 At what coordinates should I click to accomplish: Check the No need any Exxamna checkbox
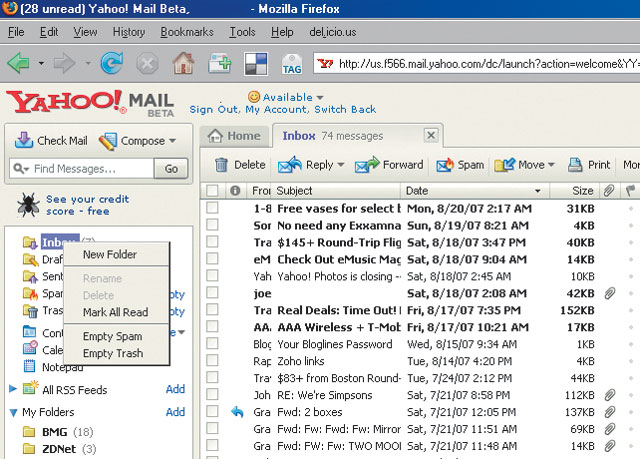point(212,225)
